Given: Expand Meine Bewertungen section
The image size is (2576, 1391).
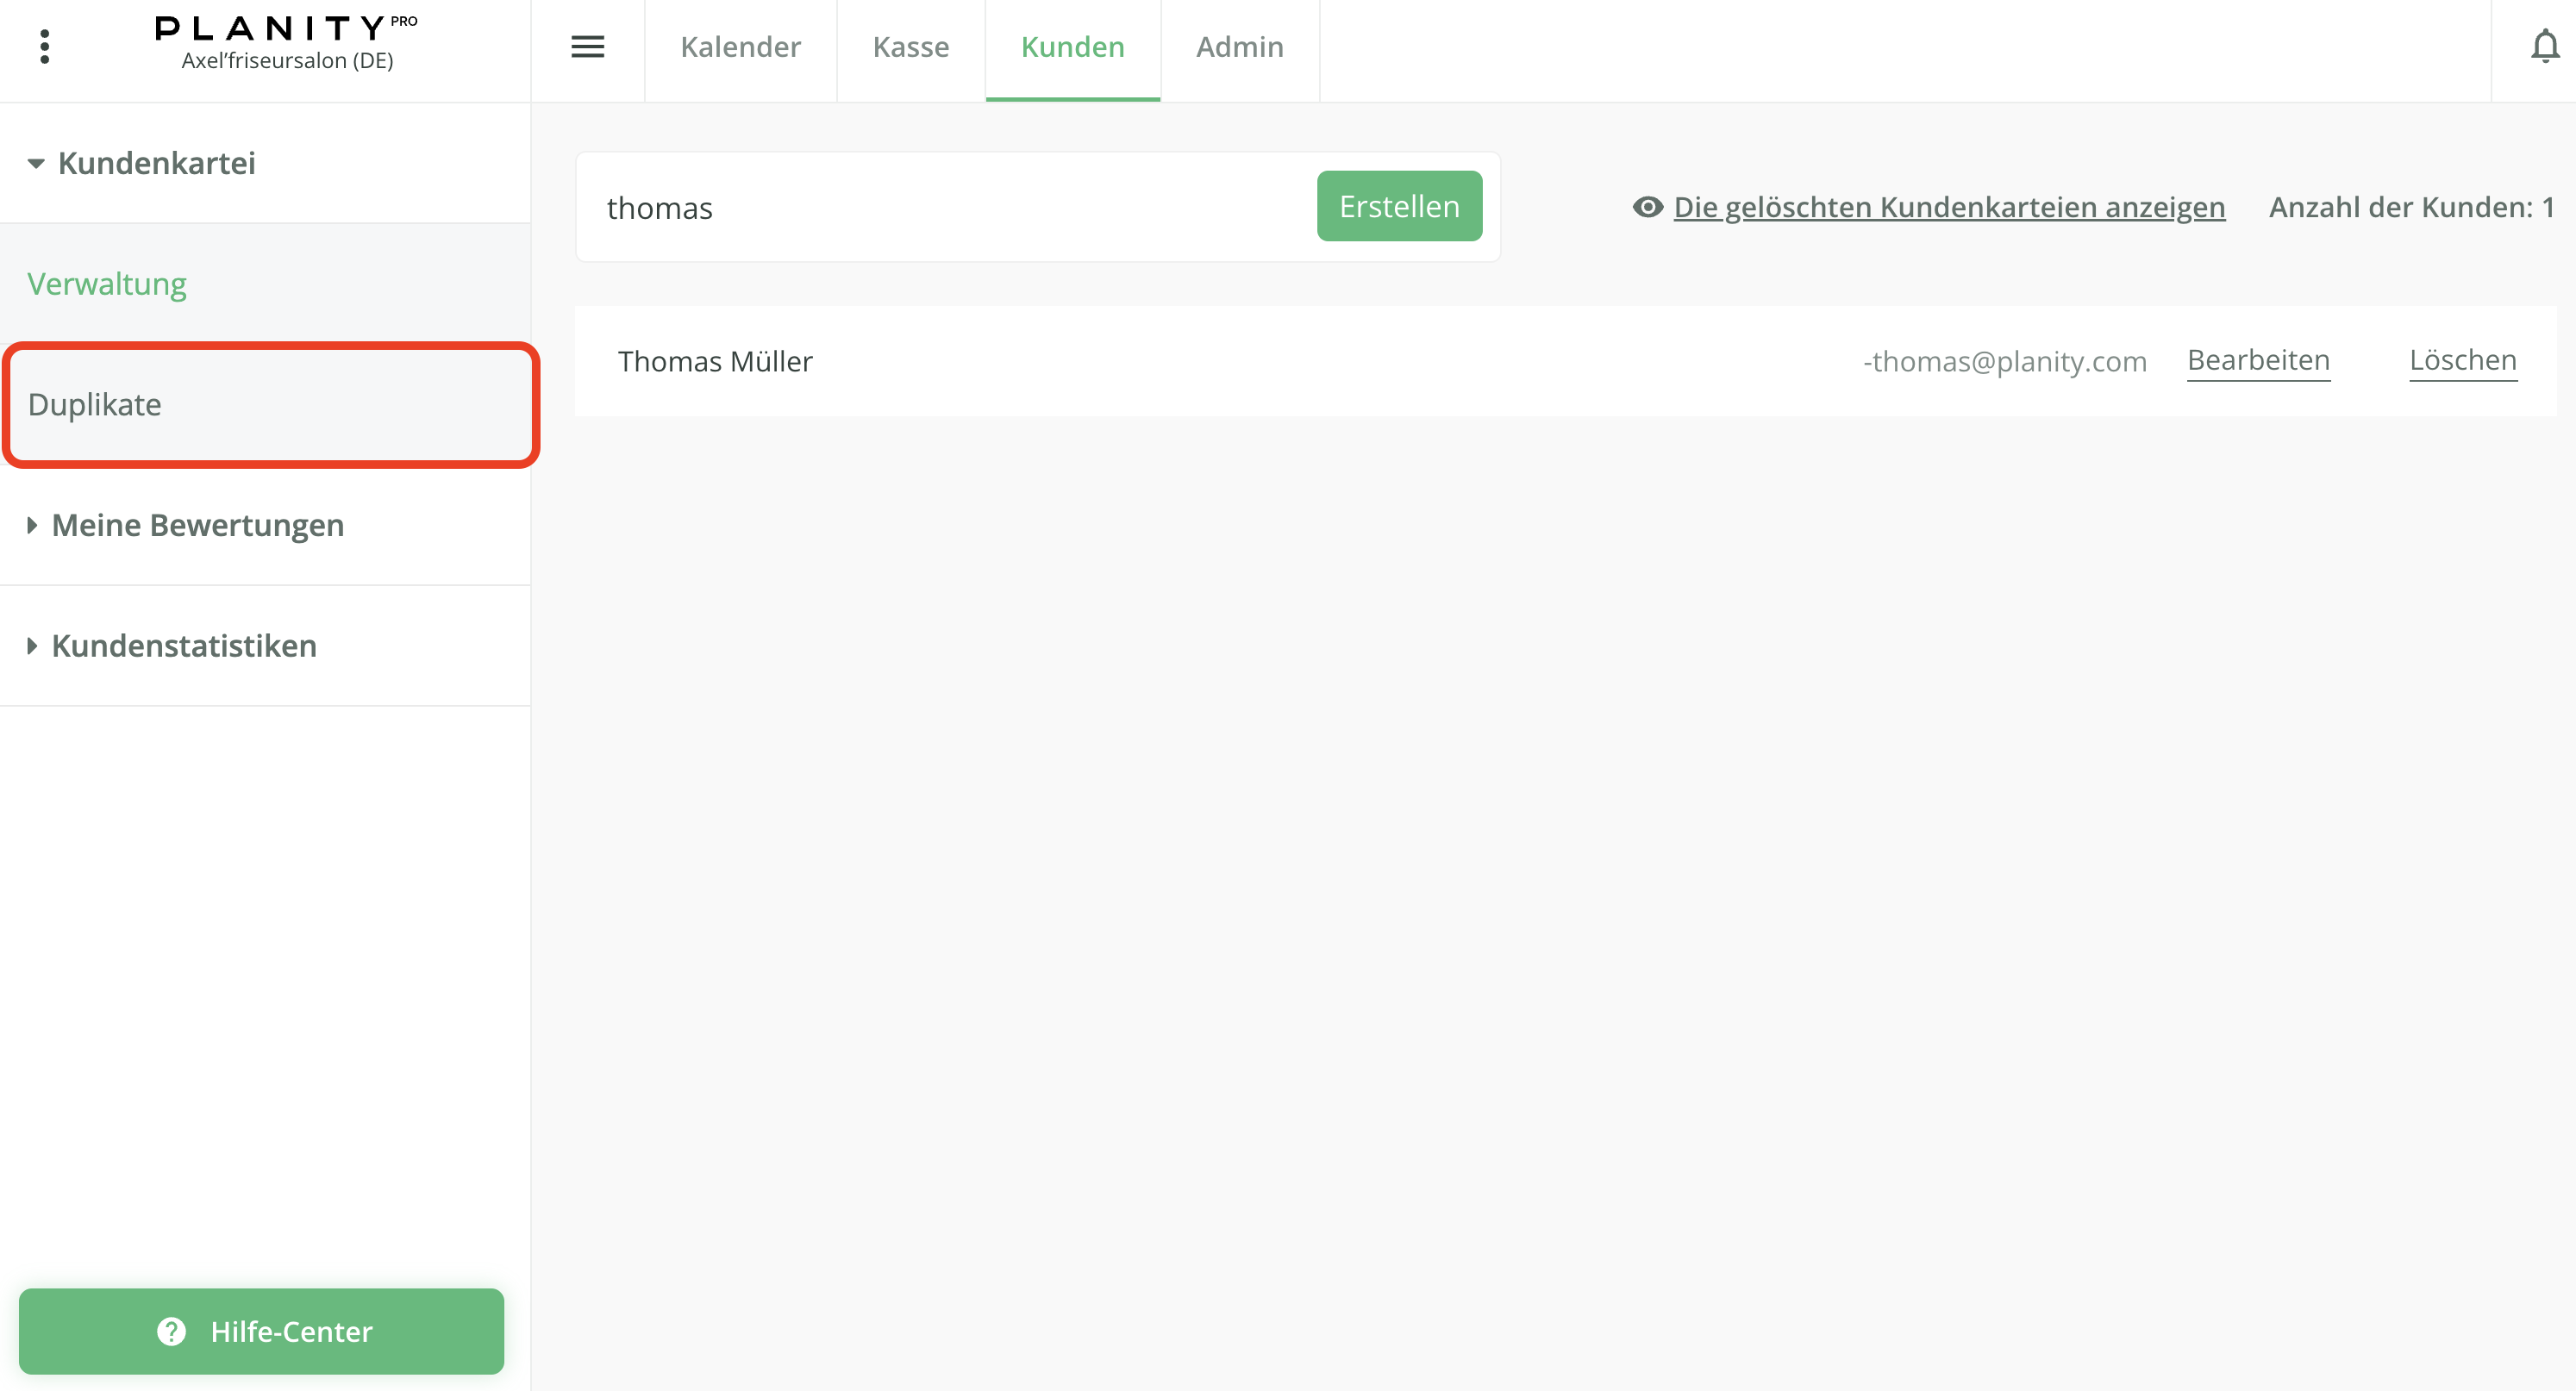Looking at the screenshot, I should click(197, 525).
